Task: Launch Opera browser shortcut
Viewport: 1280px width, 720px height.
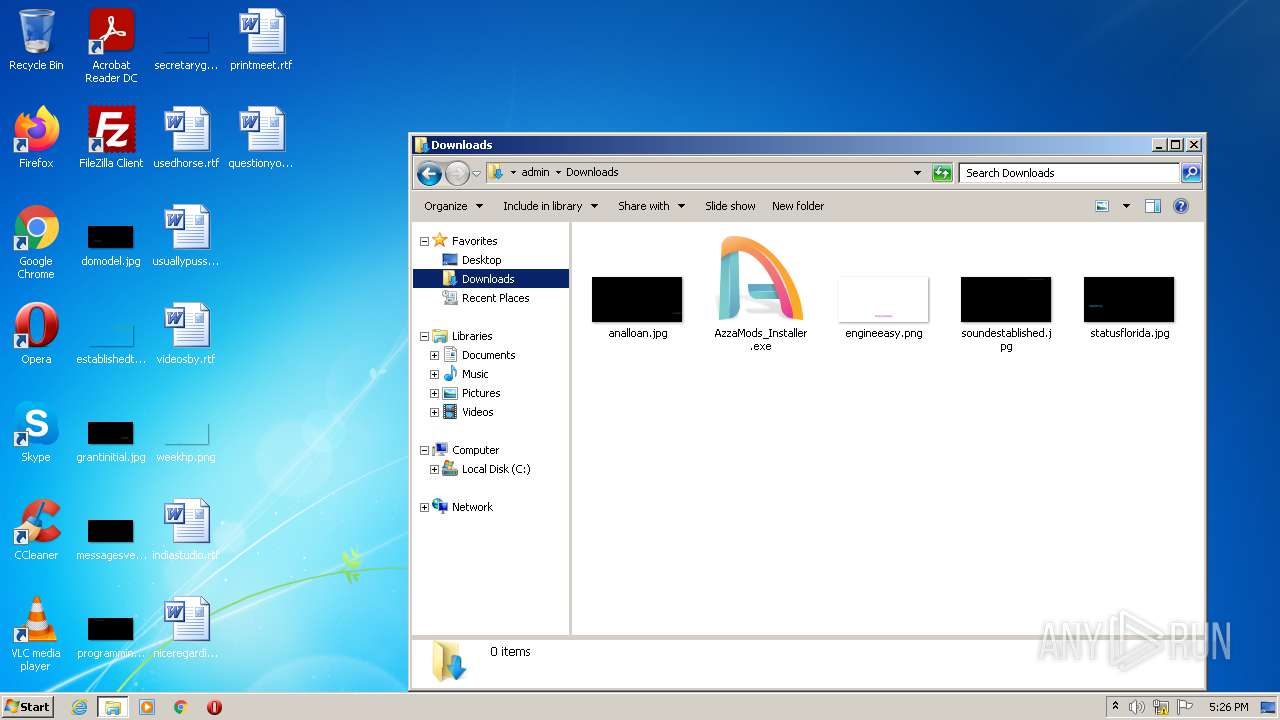Action: point(36,334)
